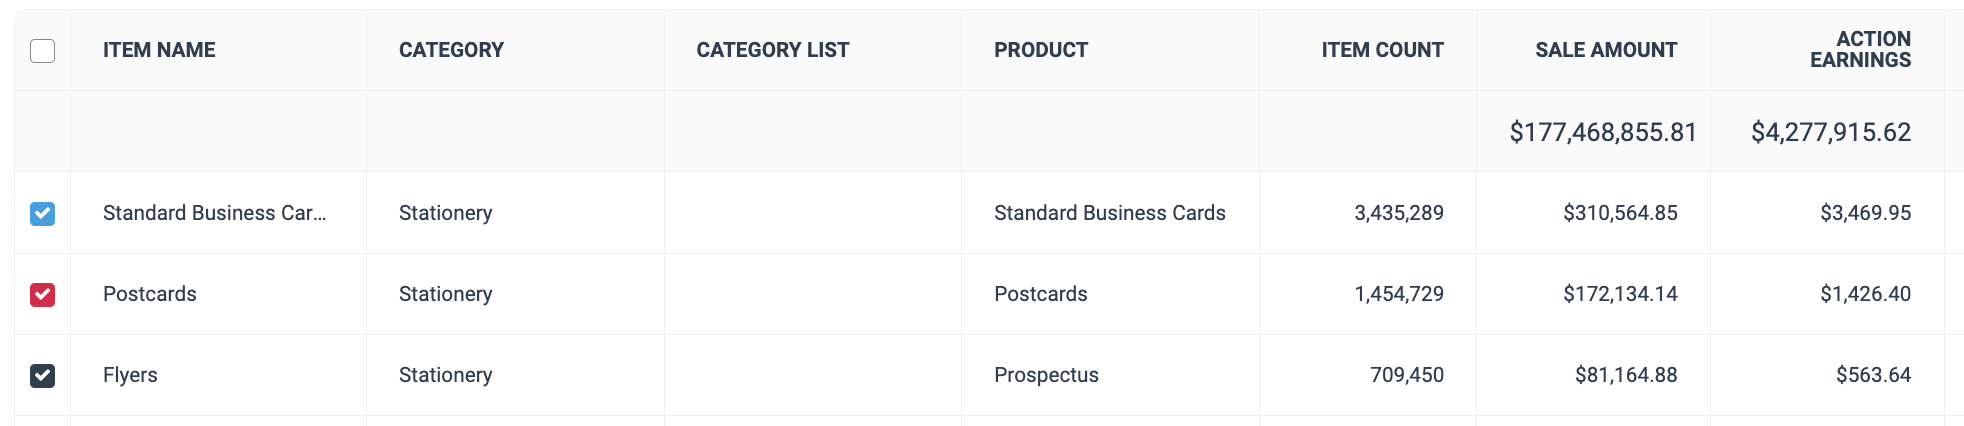The width and height of the screenshot is (1964, 426).
Task: Click the Standard Business Car… item name
Action: [214, 213]
